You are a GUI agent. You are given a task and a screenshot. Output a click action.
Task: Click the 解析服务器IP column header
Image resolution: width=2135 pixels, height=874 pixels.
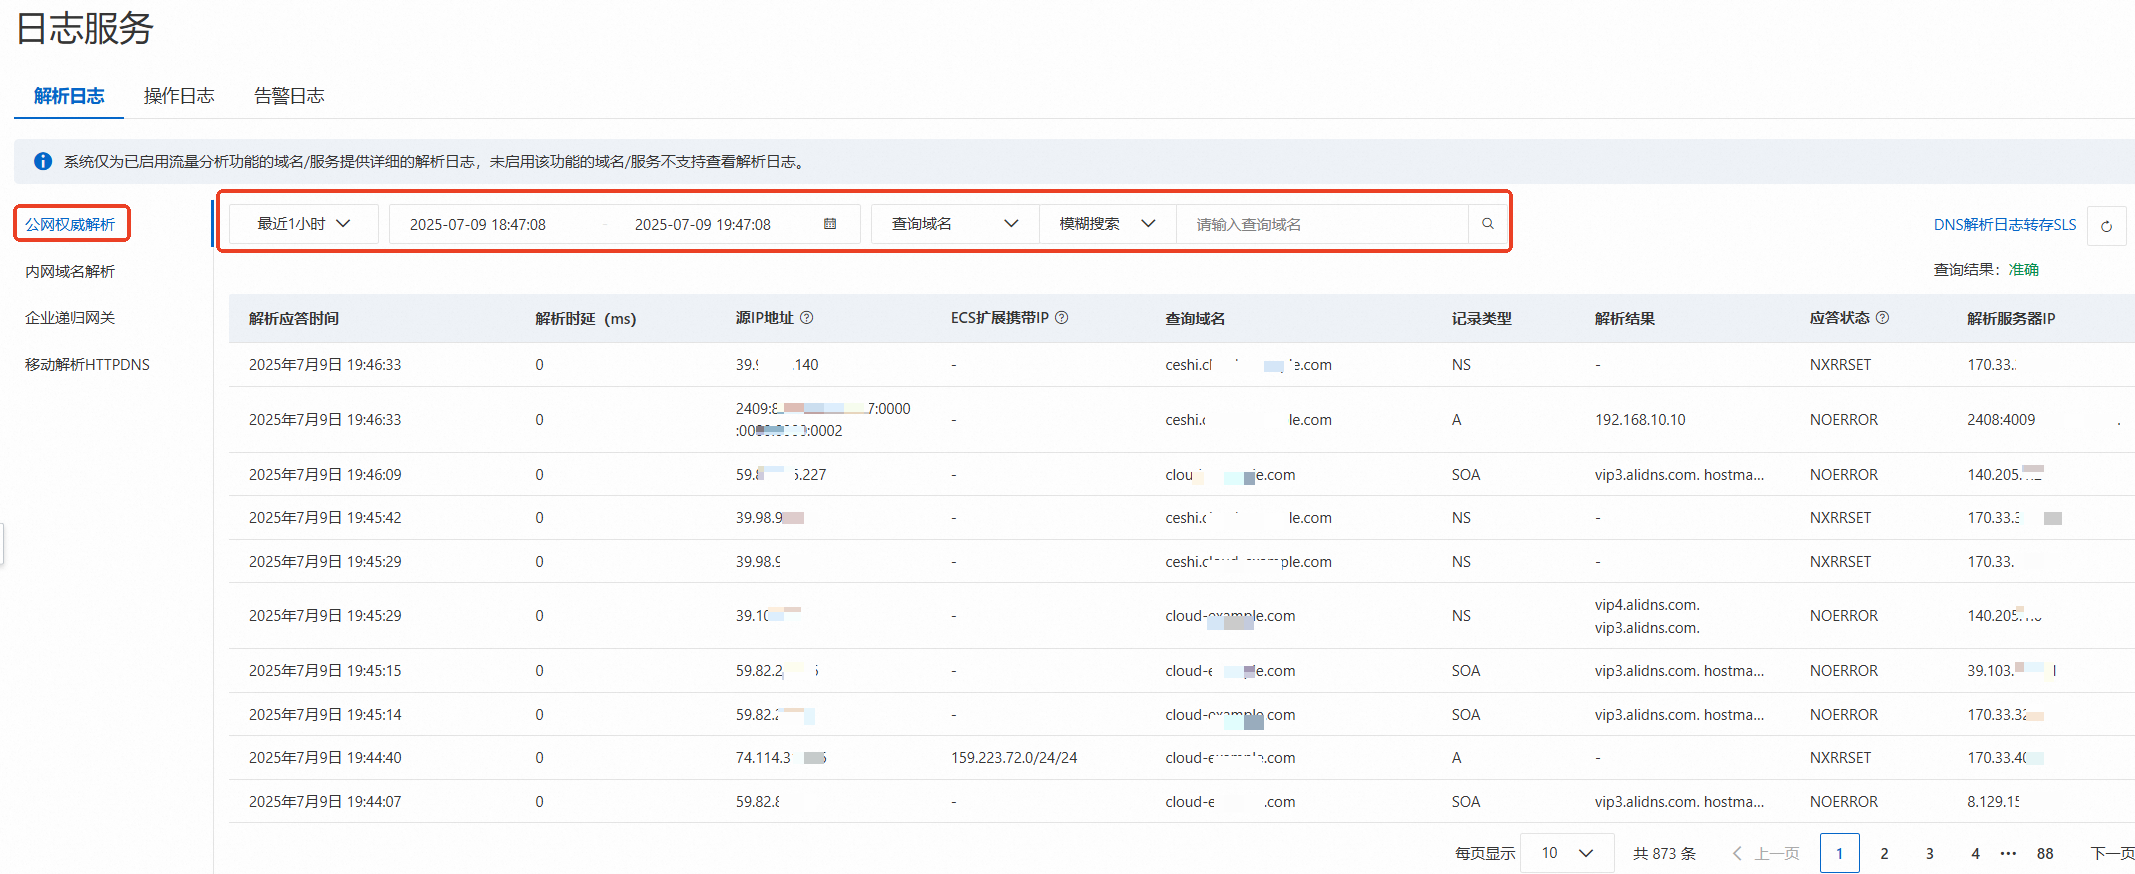[x=2011, y=319]
